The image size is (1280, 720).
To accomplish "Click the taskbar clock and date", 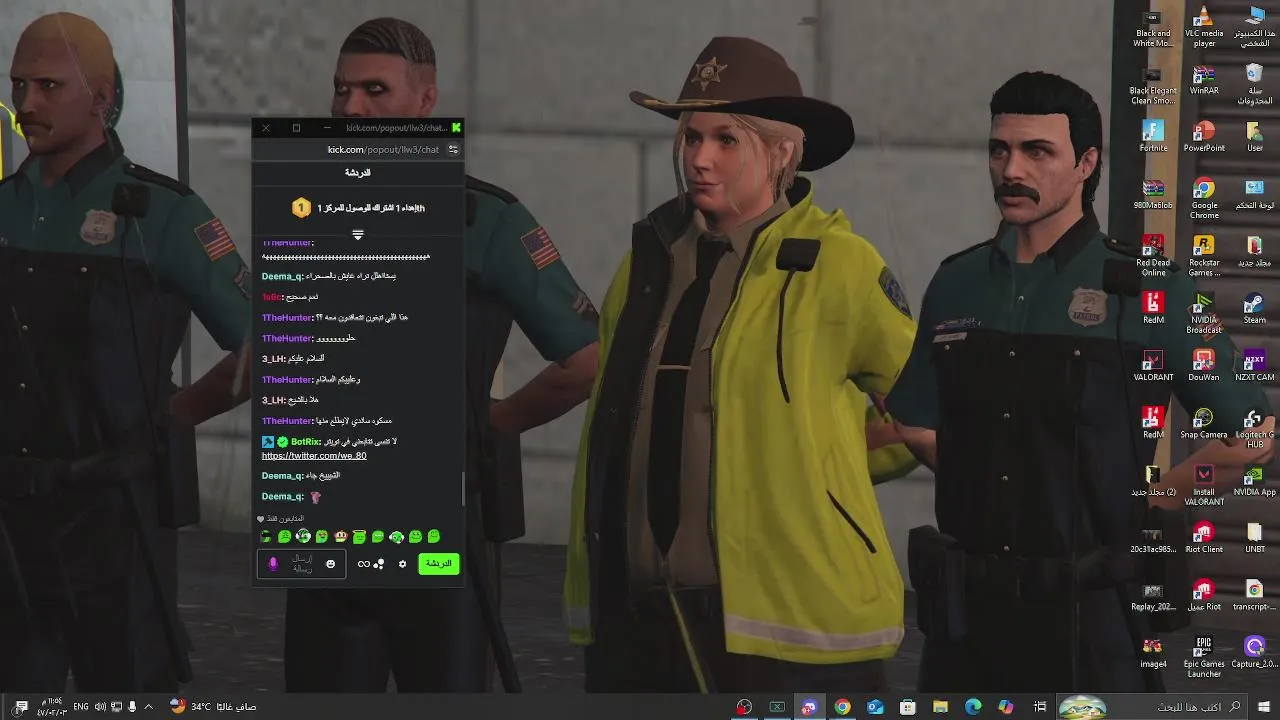I will (x=50, y=707).
